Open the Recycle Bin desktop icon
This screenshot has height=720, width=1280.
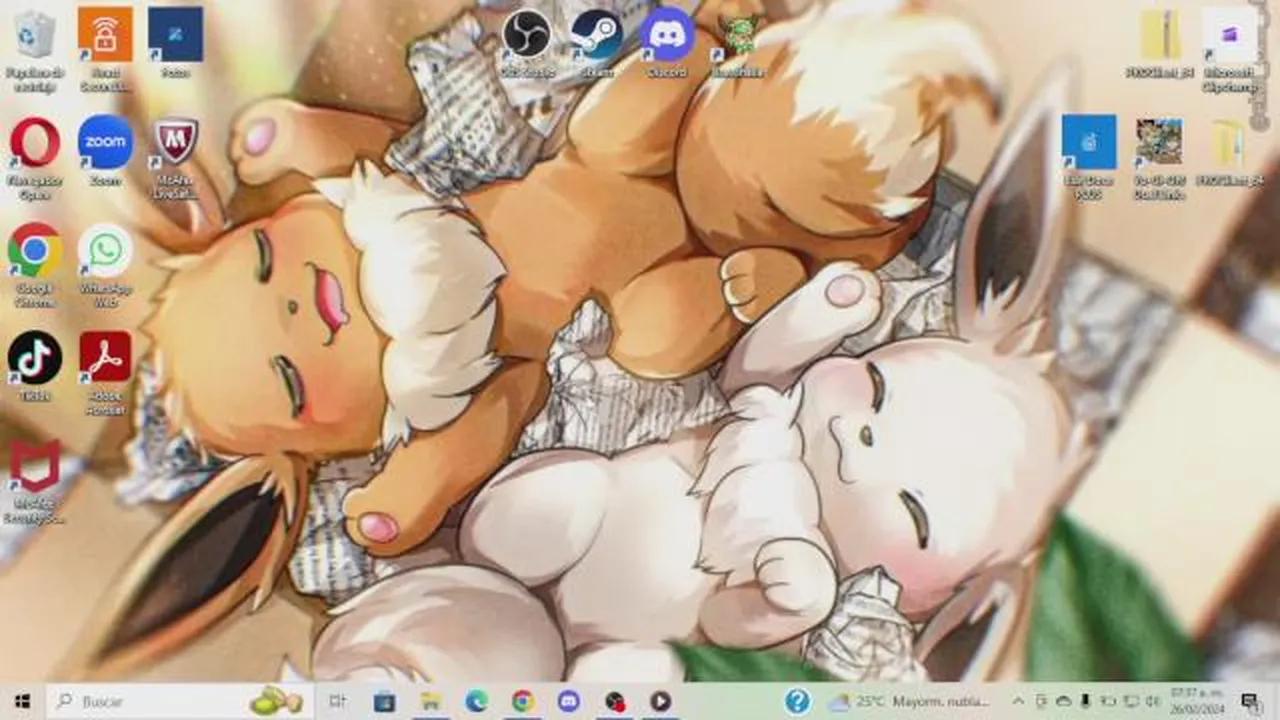pos(36,50)
